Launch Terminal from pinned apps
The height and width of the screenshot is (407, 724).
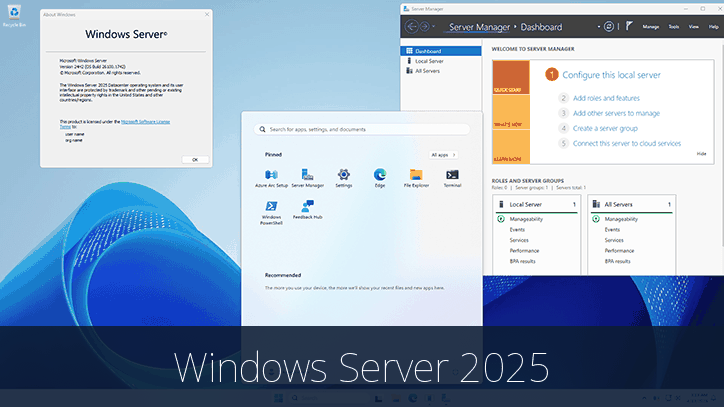(452, 178)
